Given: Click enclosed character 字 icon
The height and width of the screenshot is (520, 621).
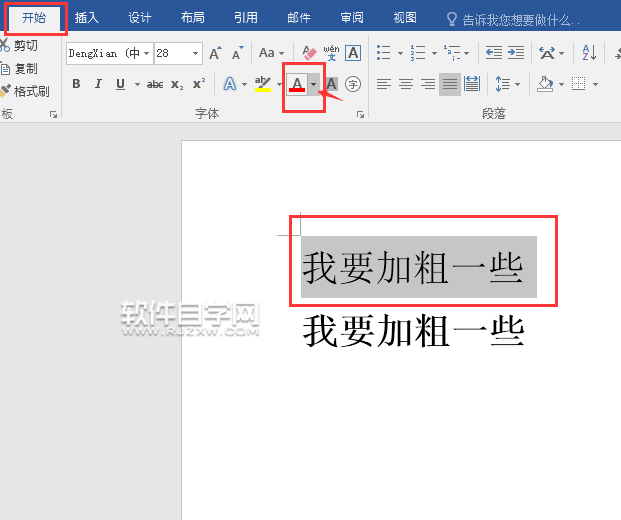Looking at the screenshot, I should point(352,84).
